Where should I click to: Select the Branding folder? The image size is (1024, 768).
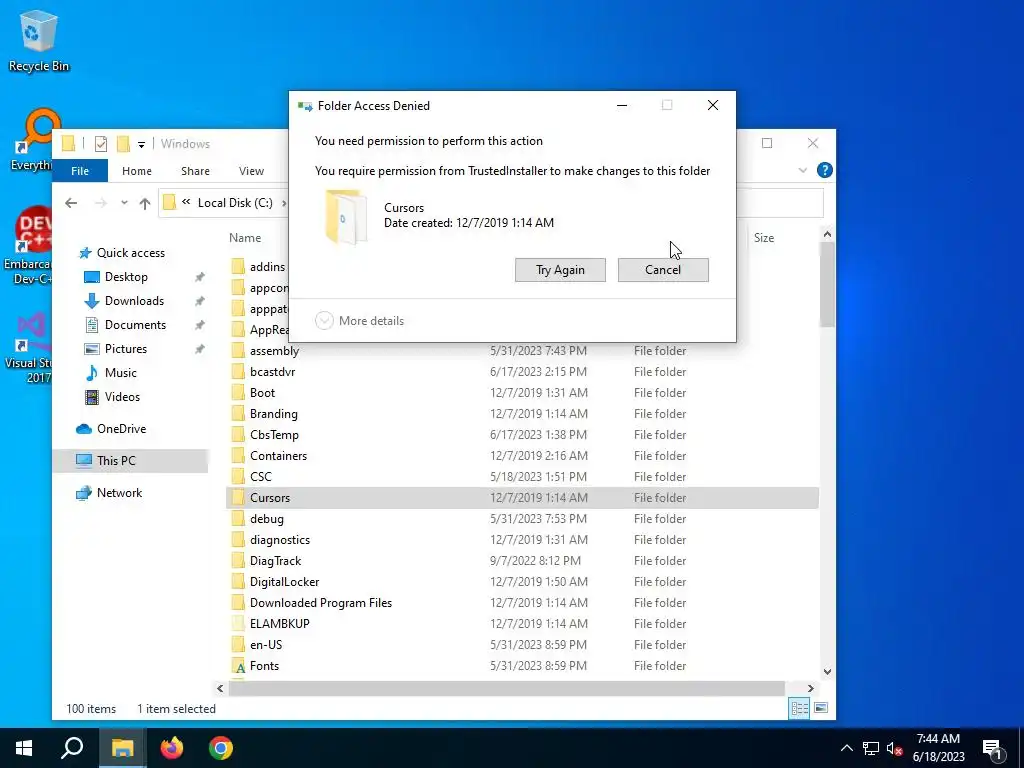tap(274, 413)
